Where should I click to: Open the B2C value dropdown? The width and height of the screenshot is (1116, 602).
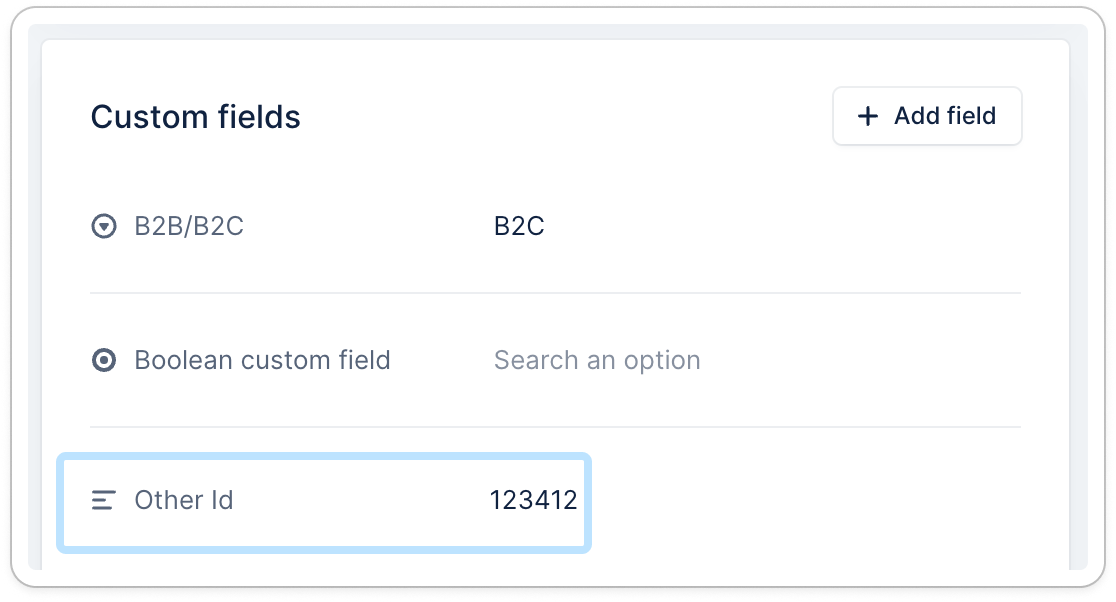519,227
